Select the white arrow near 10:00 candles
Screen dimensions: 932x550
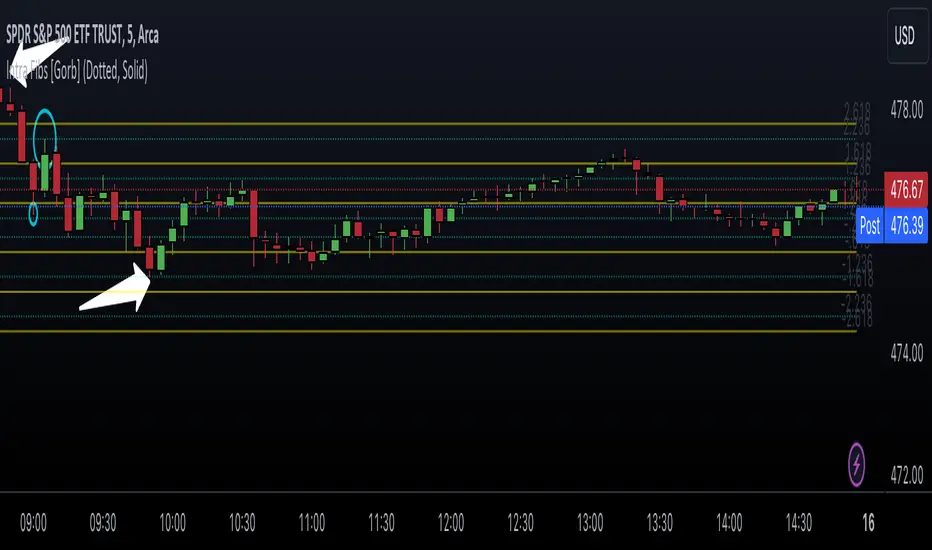tap(116, 290)
